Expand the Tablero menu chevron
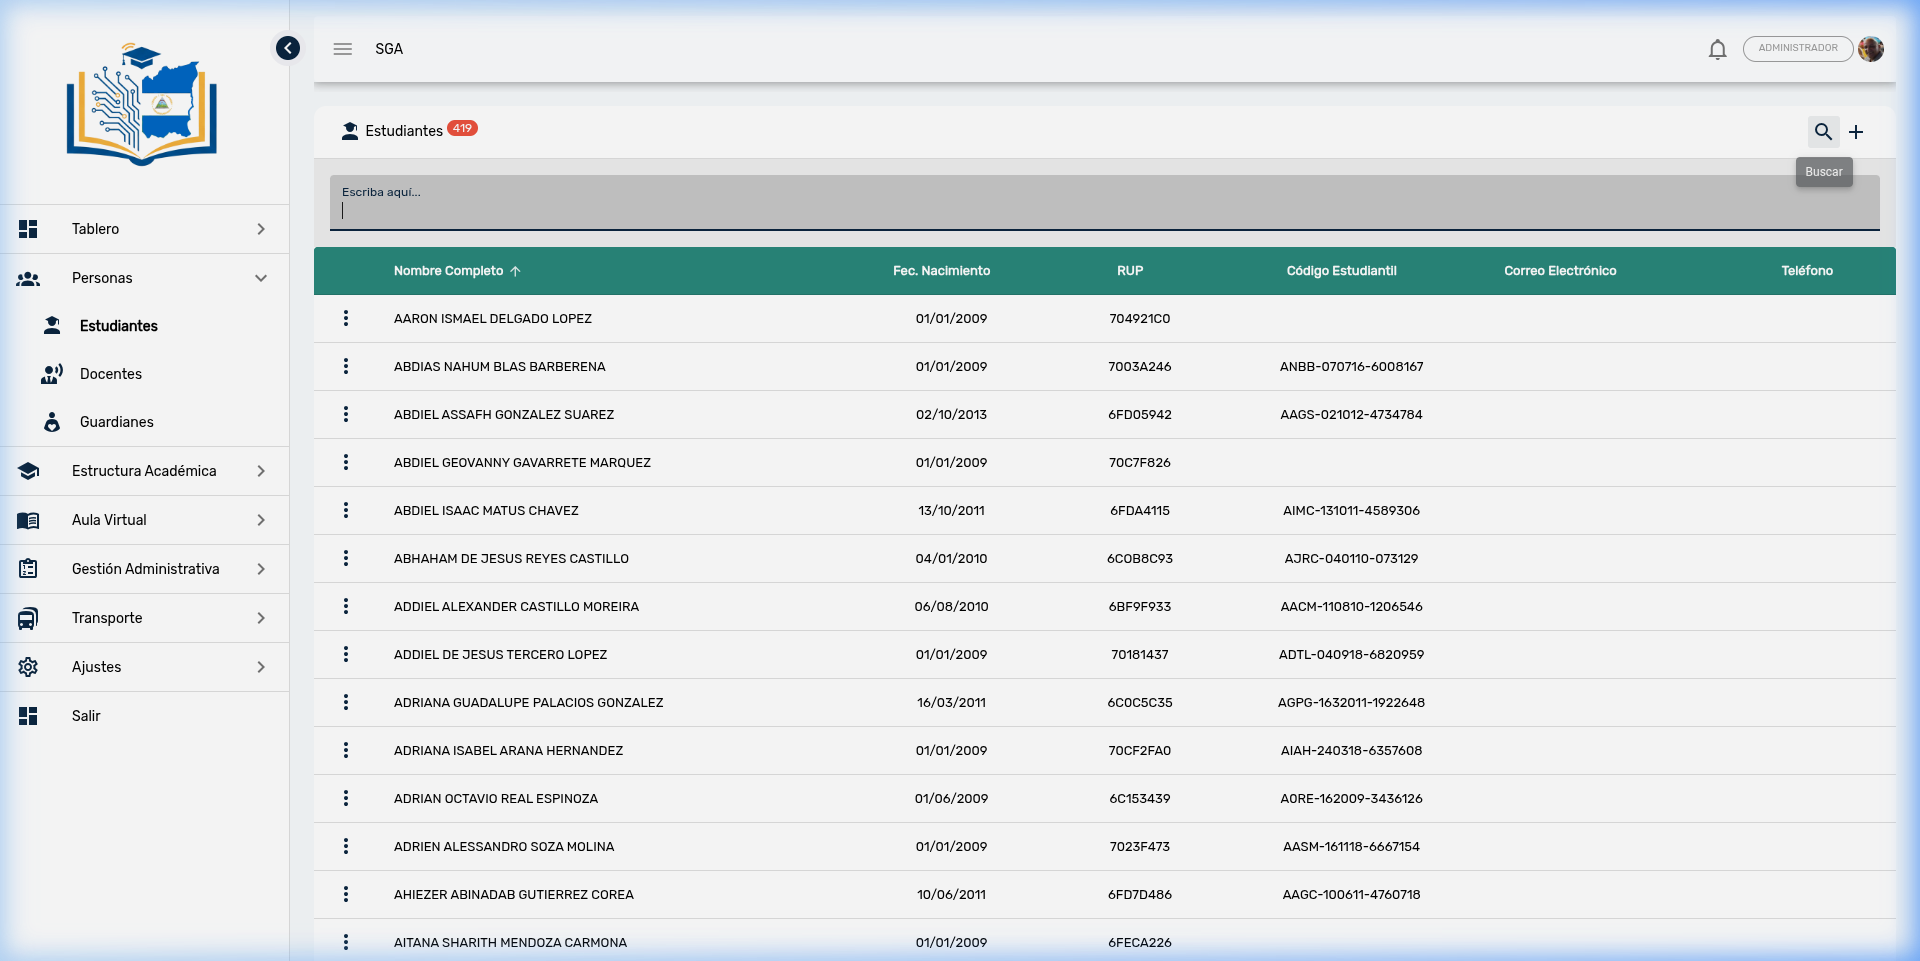This screenshot has width=1920, height=961. point(261,229)
